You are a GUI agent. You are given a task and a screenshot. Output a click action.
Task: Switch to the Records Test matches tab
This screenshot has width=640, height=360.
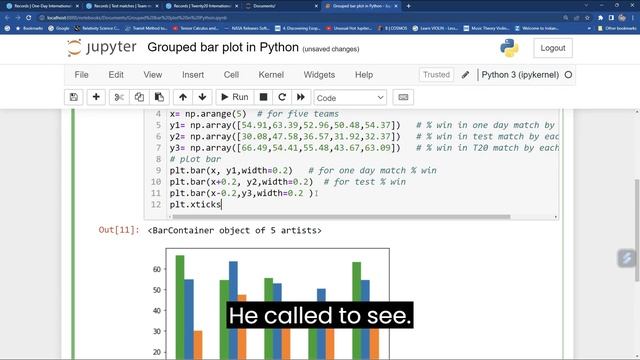(122, 6)
